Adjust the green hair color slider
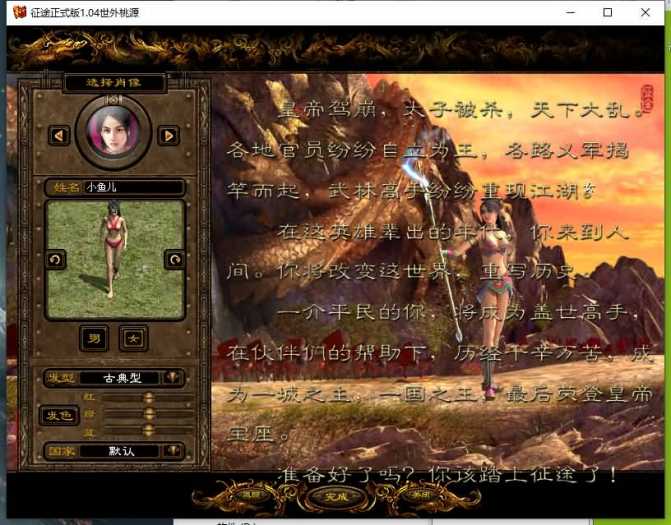 pos(148,414)
